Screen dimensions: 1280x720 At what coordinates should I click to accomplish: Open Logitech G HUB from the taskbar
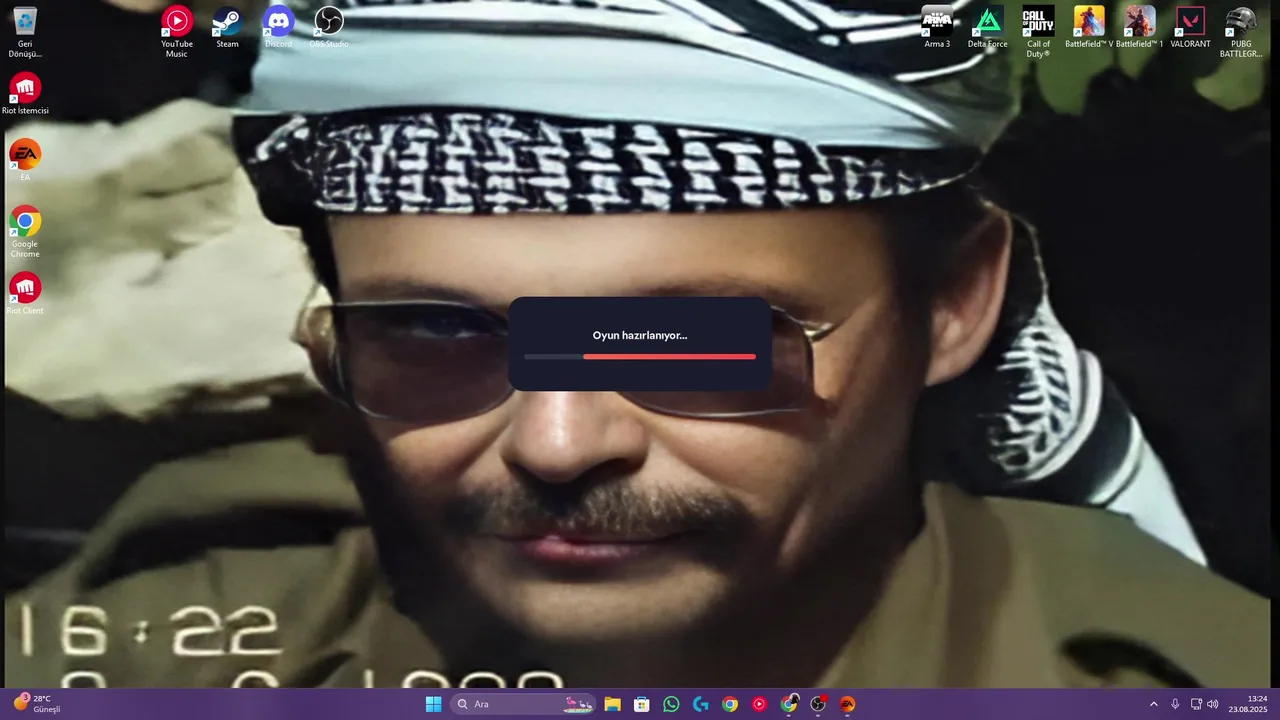point(700,704)
